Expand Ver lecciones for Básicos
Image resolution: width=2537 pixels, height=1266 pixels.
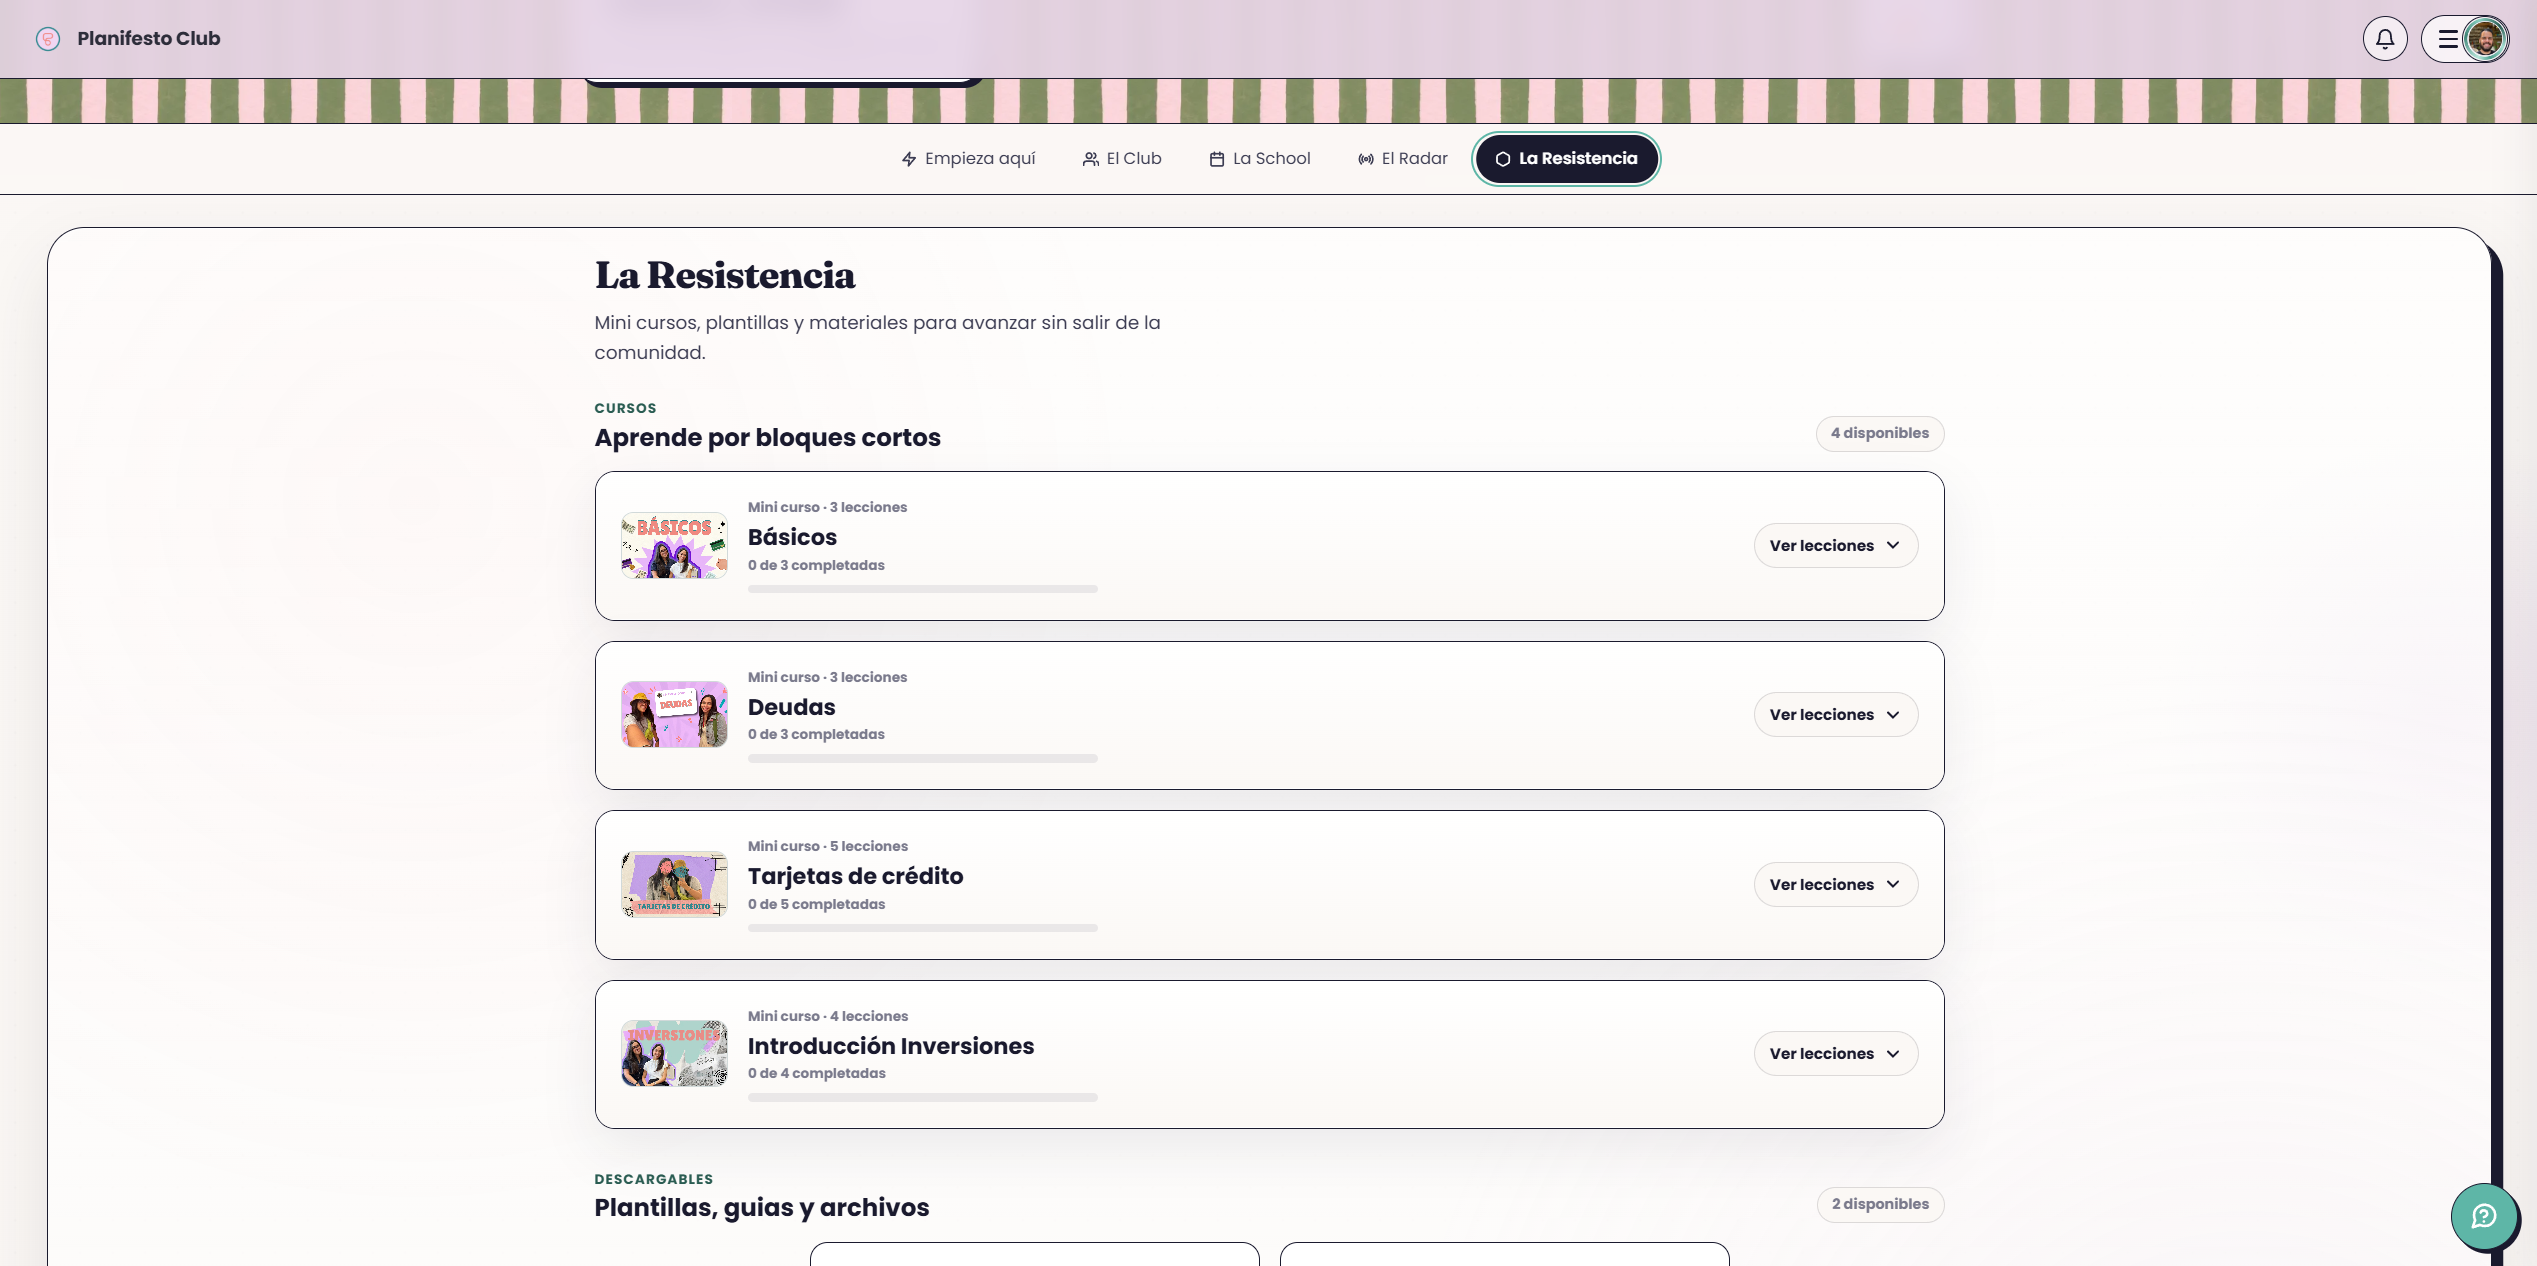1836,546
